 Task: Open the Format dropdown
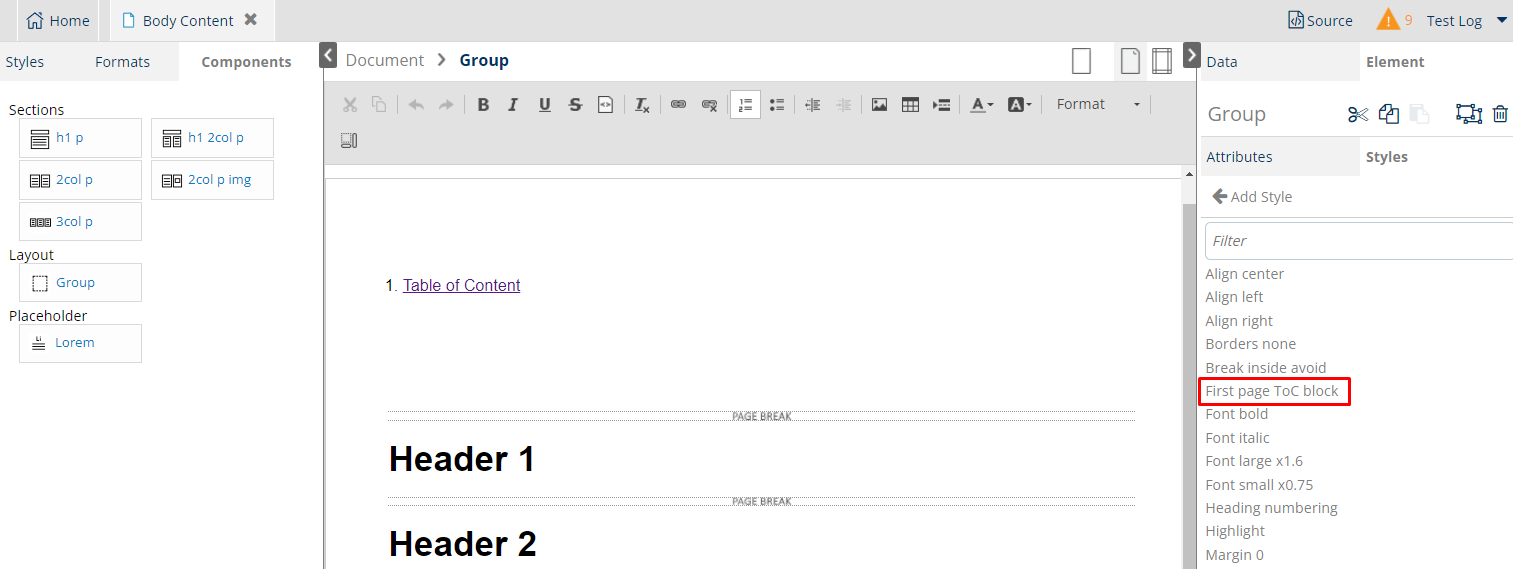pos(1097,105)
